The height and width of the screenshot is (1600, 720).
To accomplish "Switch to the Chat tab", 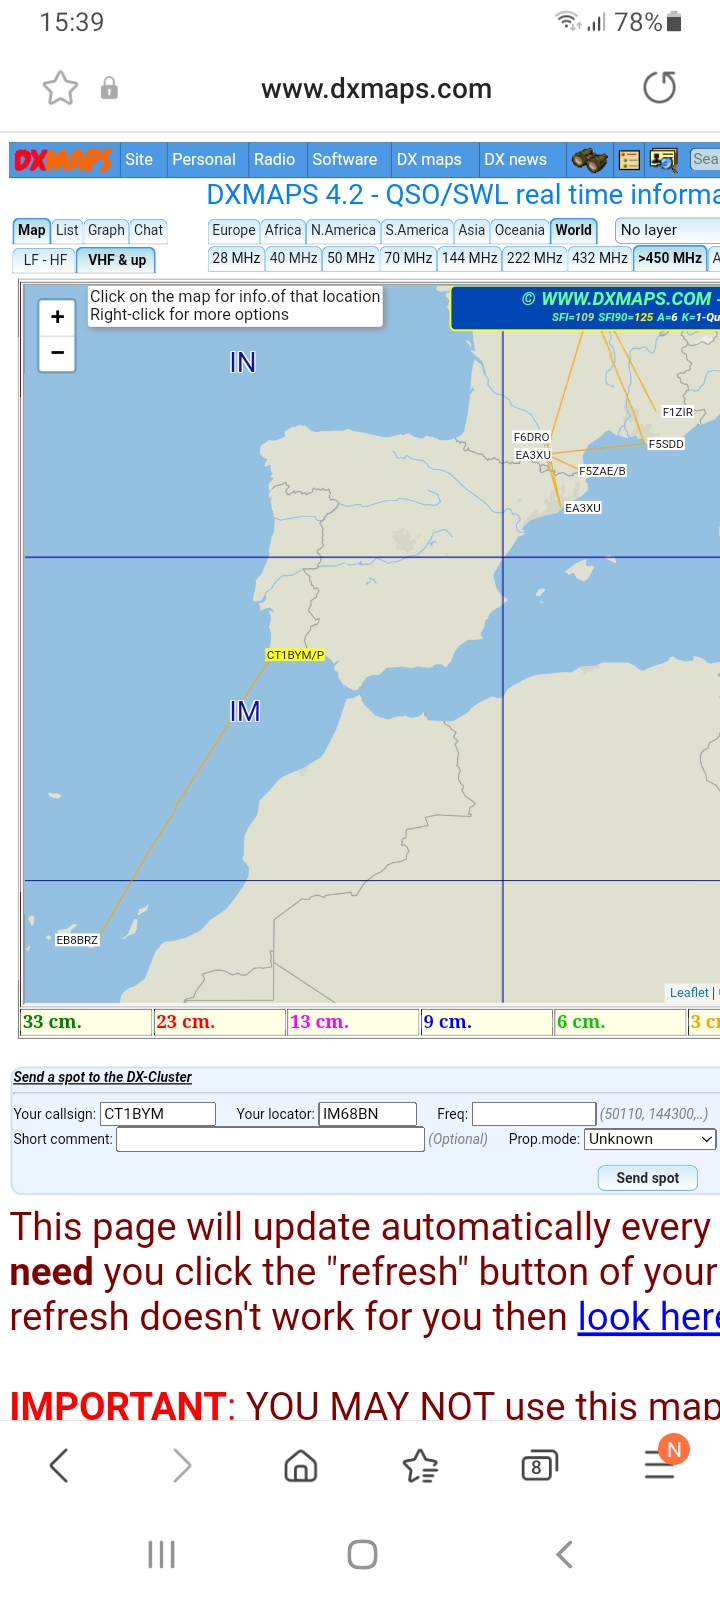I will (148, 230).
